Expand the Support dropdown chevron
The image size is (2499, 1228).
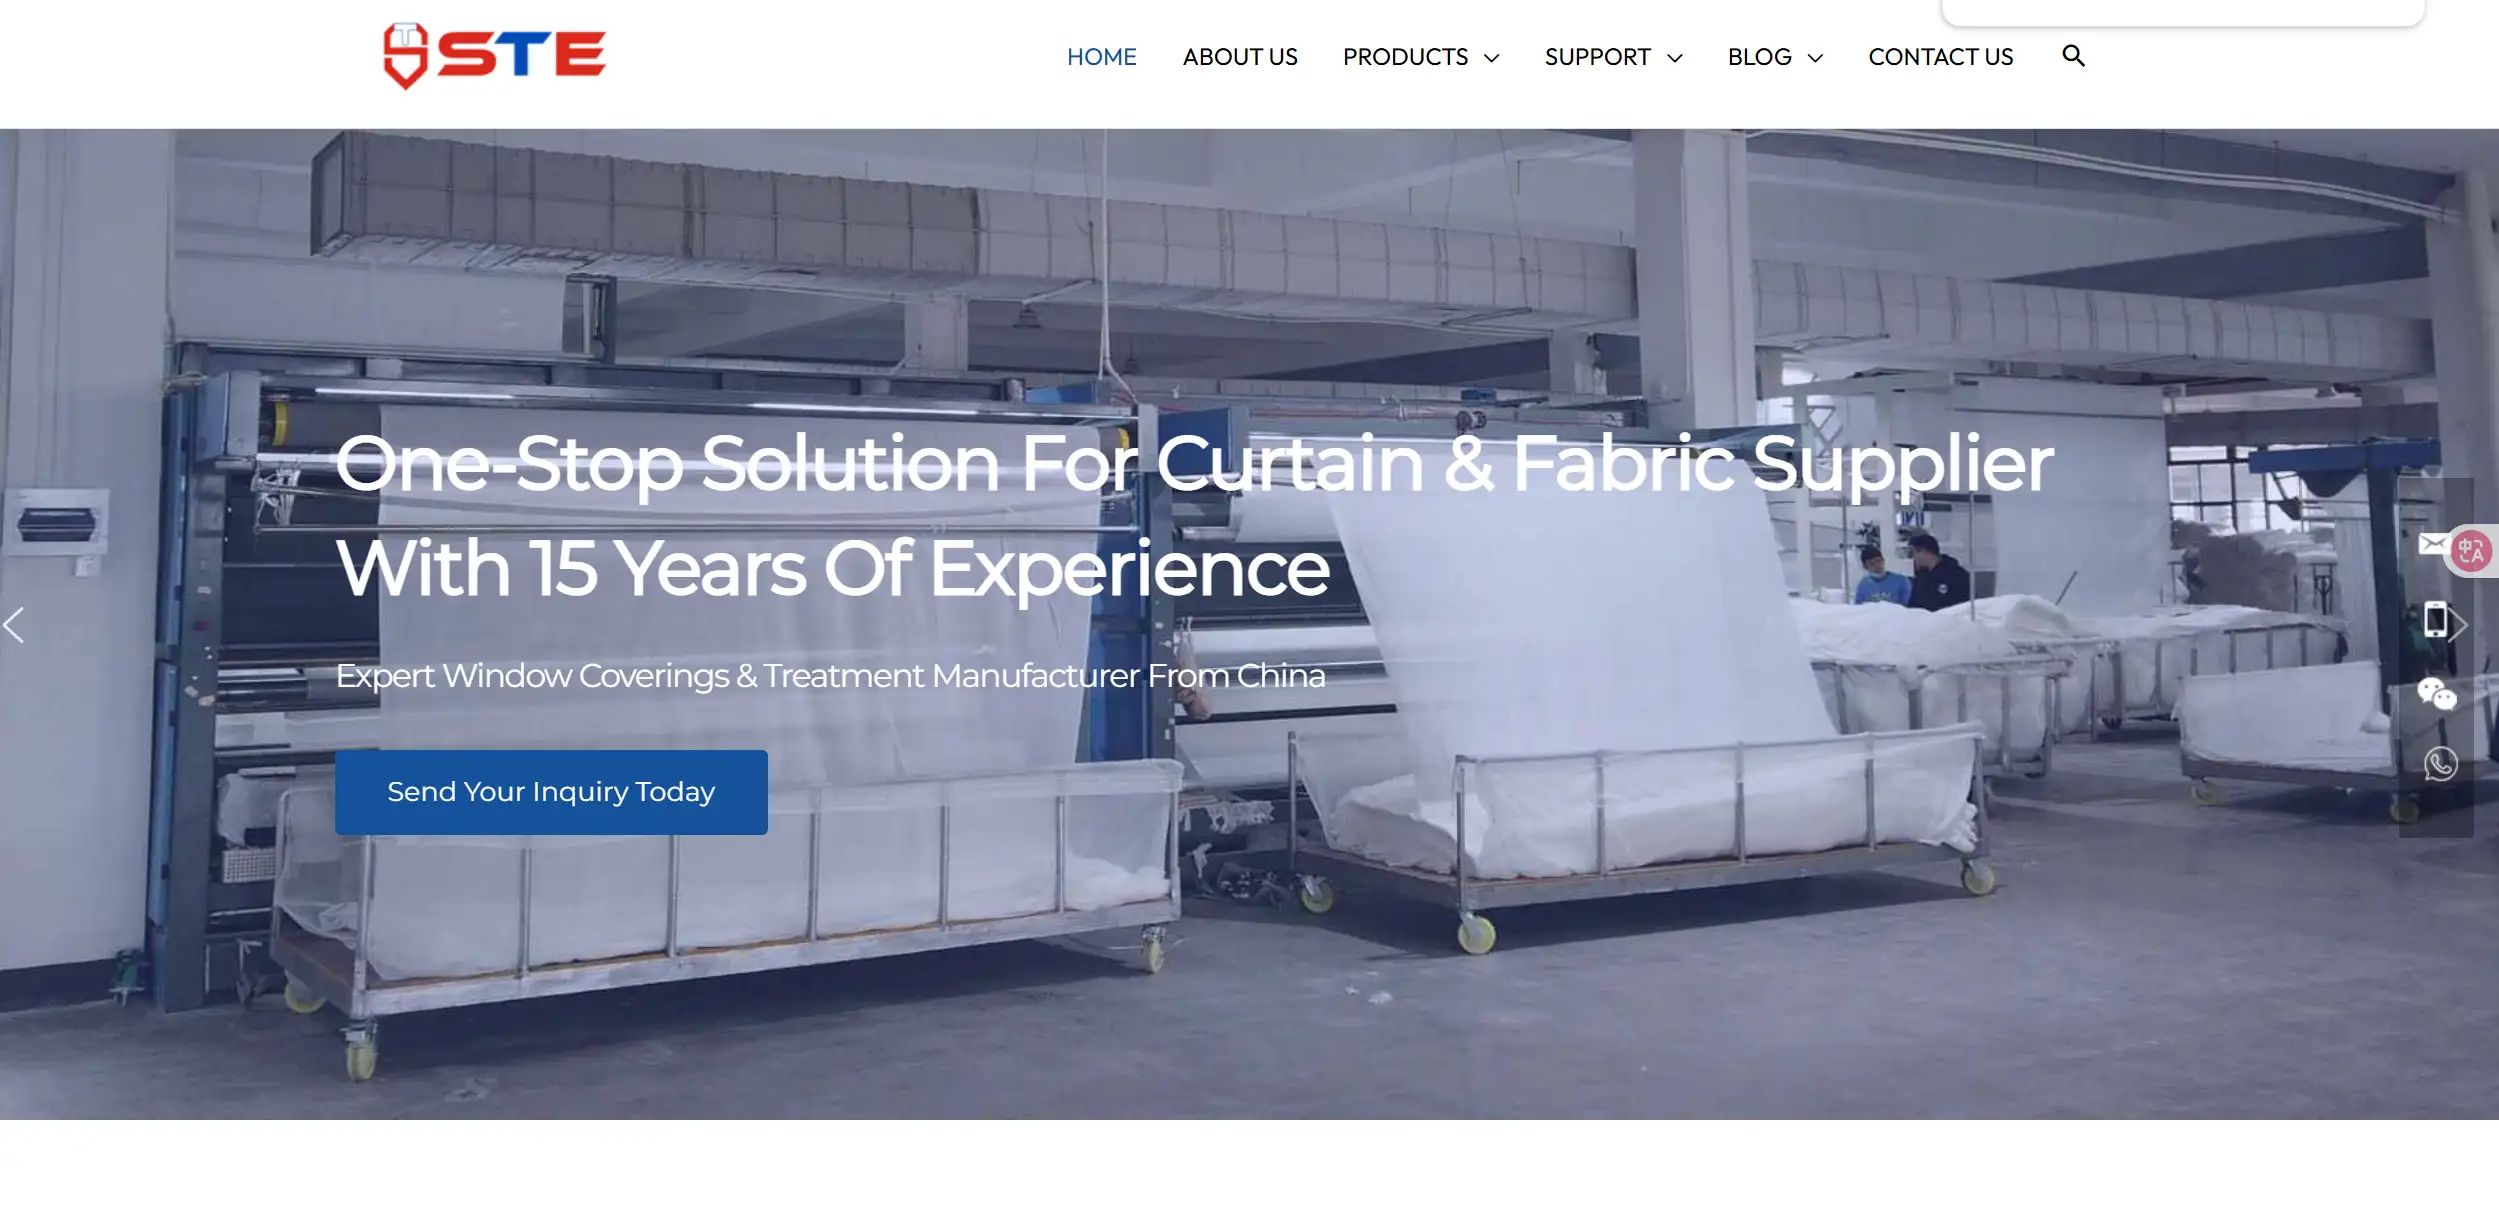tap(1674, 58)
